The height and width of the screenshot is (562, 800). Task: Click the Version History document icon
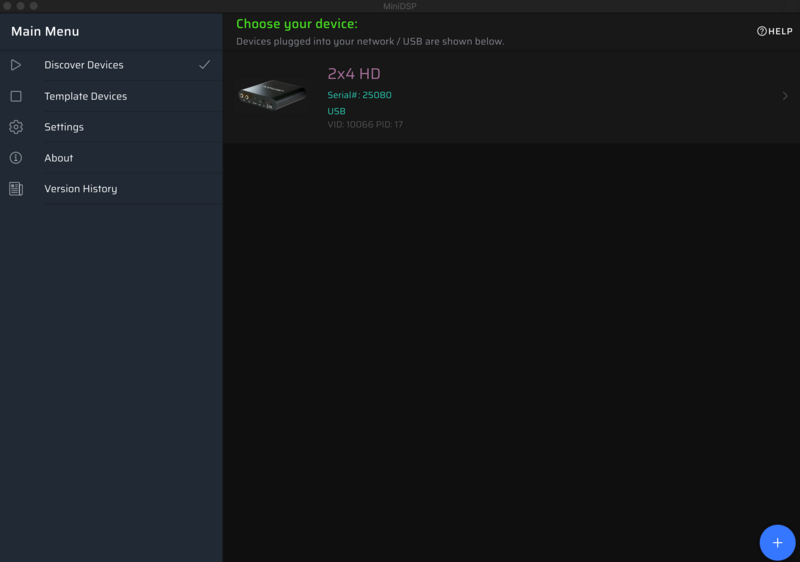click(15, 189)
